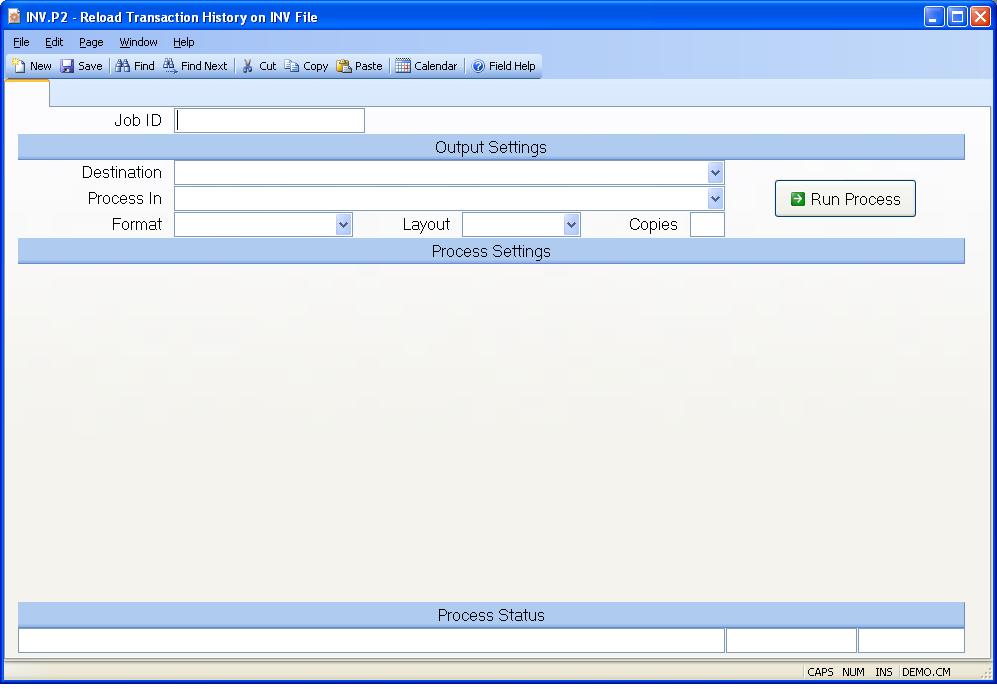
Task: Expand the Process In dropdown
Action: (x=715, y=199)
